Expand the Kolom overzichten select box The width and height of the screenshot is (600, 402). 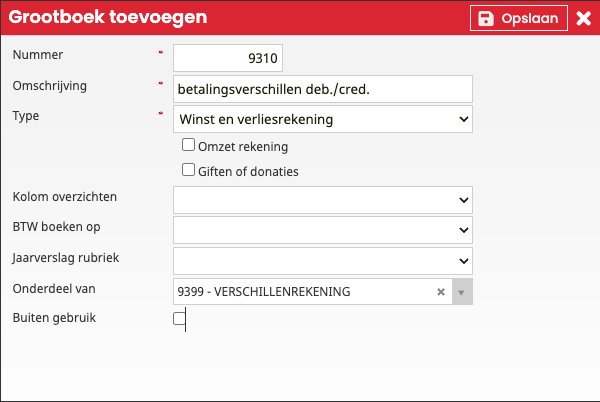[323, 200]
